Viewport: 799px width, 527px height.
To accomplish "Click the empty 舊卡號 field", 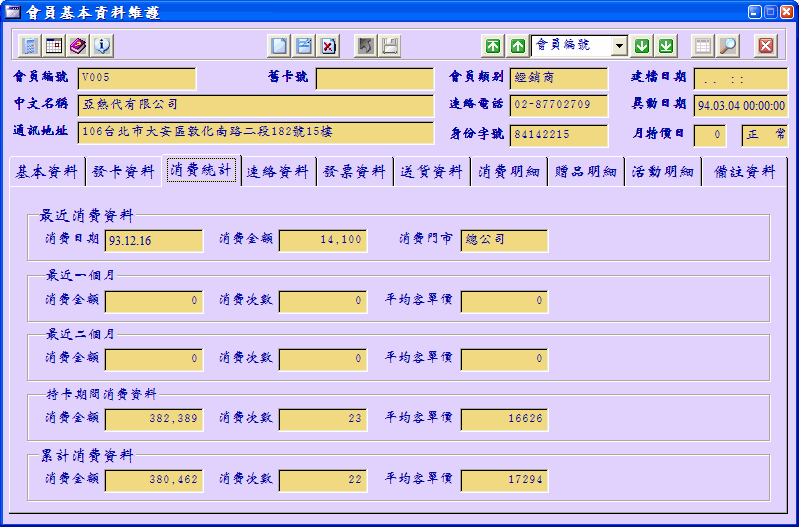I will click(374, 78).
